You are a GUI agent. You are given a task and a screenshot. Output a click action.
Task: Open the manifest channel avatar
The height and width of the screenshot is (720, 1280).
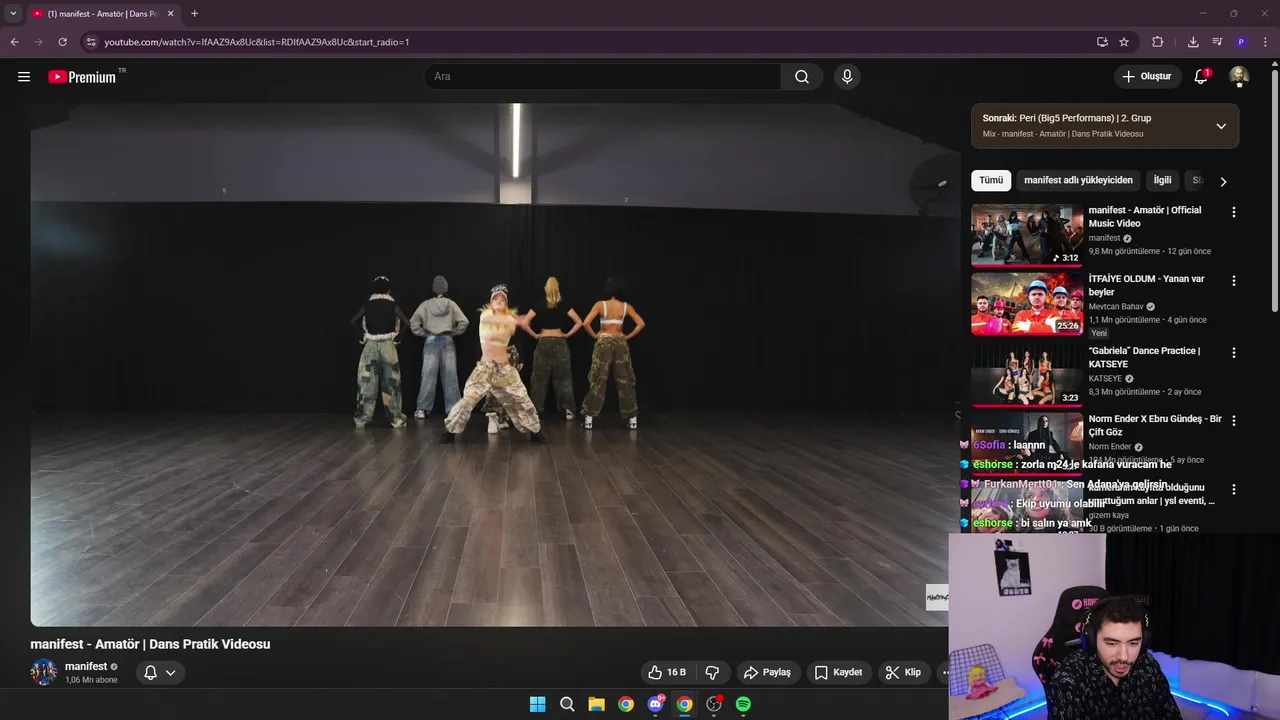click(x=44, y=672)
